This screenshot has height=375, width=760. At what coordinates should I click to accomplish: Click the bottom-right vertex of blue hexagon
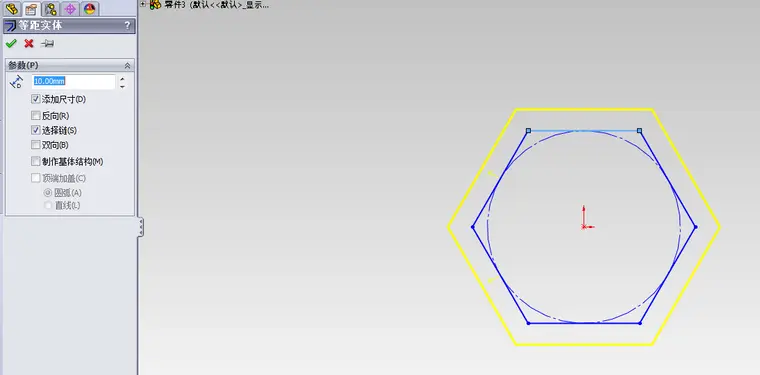point(640,323)
